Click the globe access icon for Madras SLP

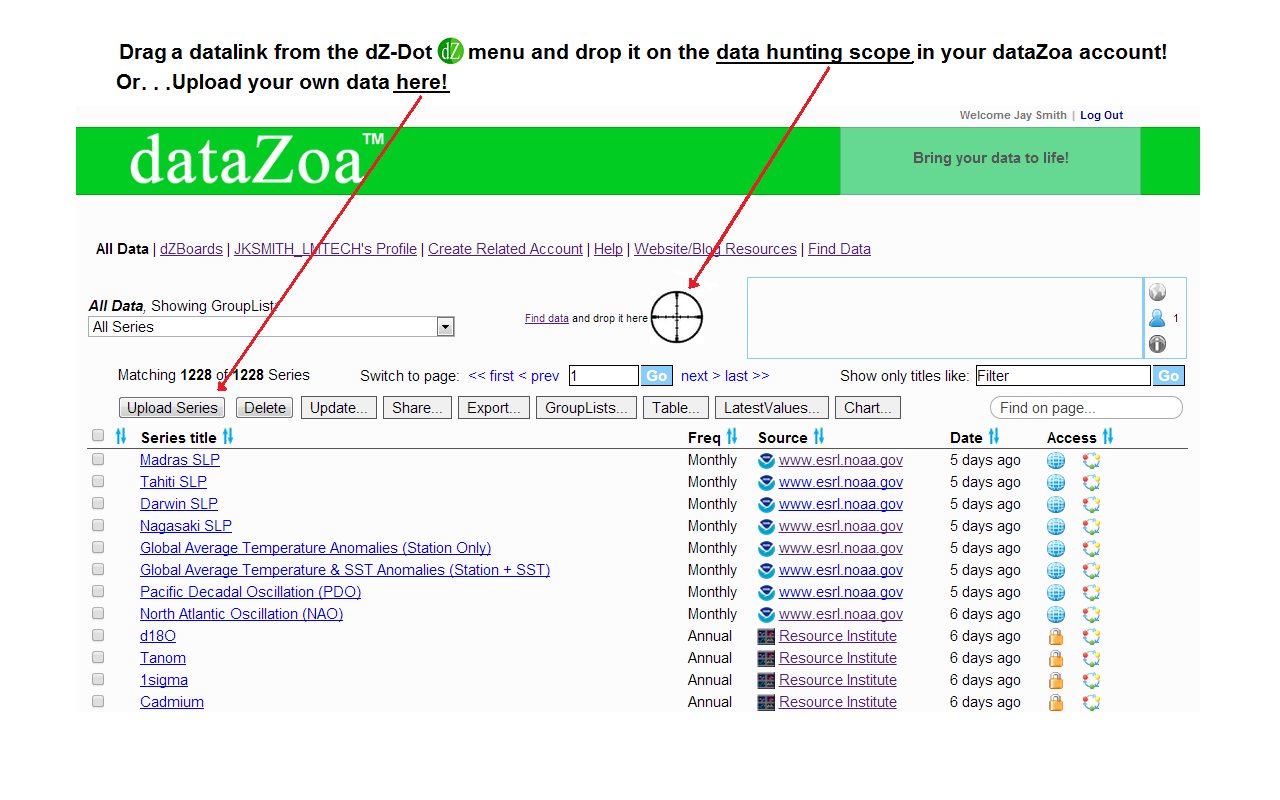click(1056, 461)
